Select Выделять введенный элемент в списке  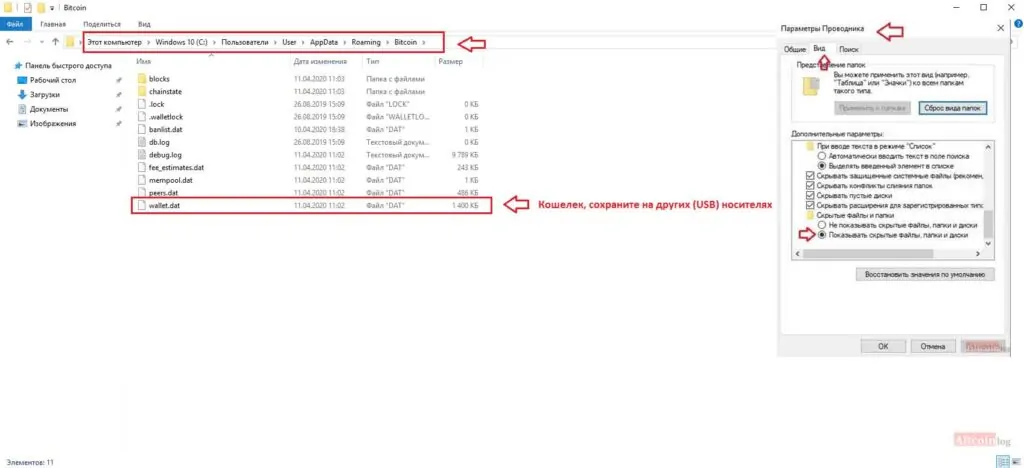pyautogui.click(x=822, y=166)
